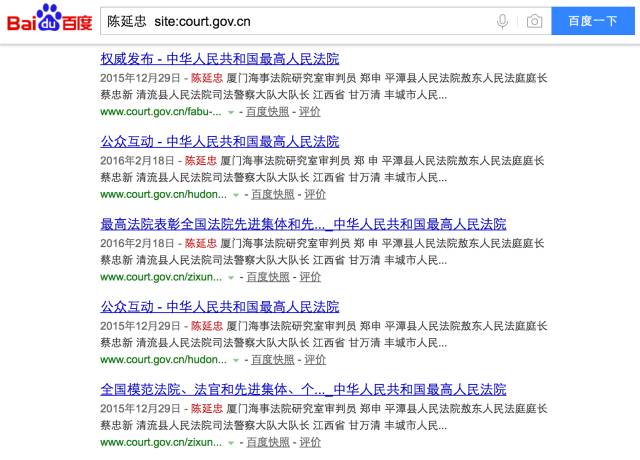Expand the arrow beside the 最高法院表彰 result URL

[232, 278]
